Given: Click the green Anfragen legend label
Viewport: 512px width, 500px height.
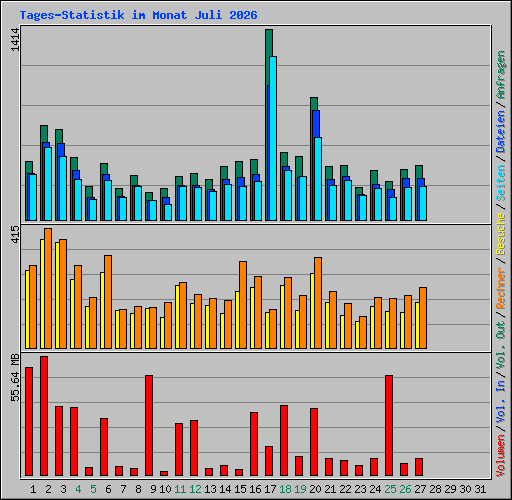Looking at the screenshot, I should [x=501, y=75].
